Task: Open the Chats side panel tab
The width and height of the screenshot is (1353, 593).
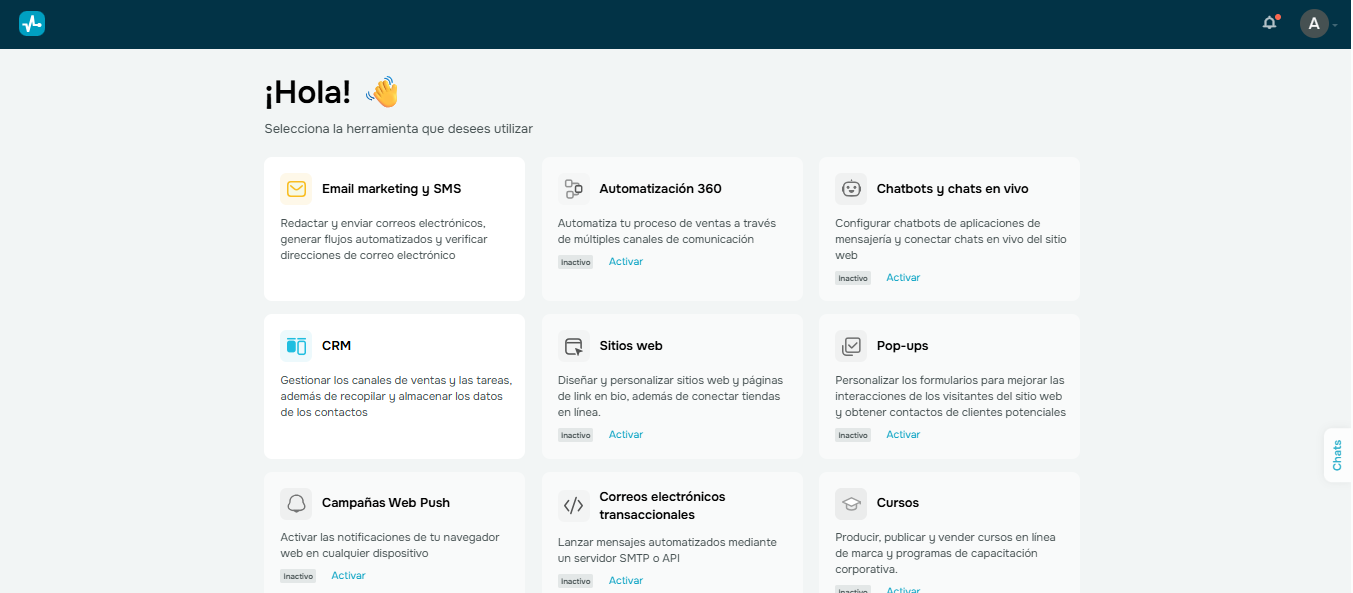Action: (1337, 455)
